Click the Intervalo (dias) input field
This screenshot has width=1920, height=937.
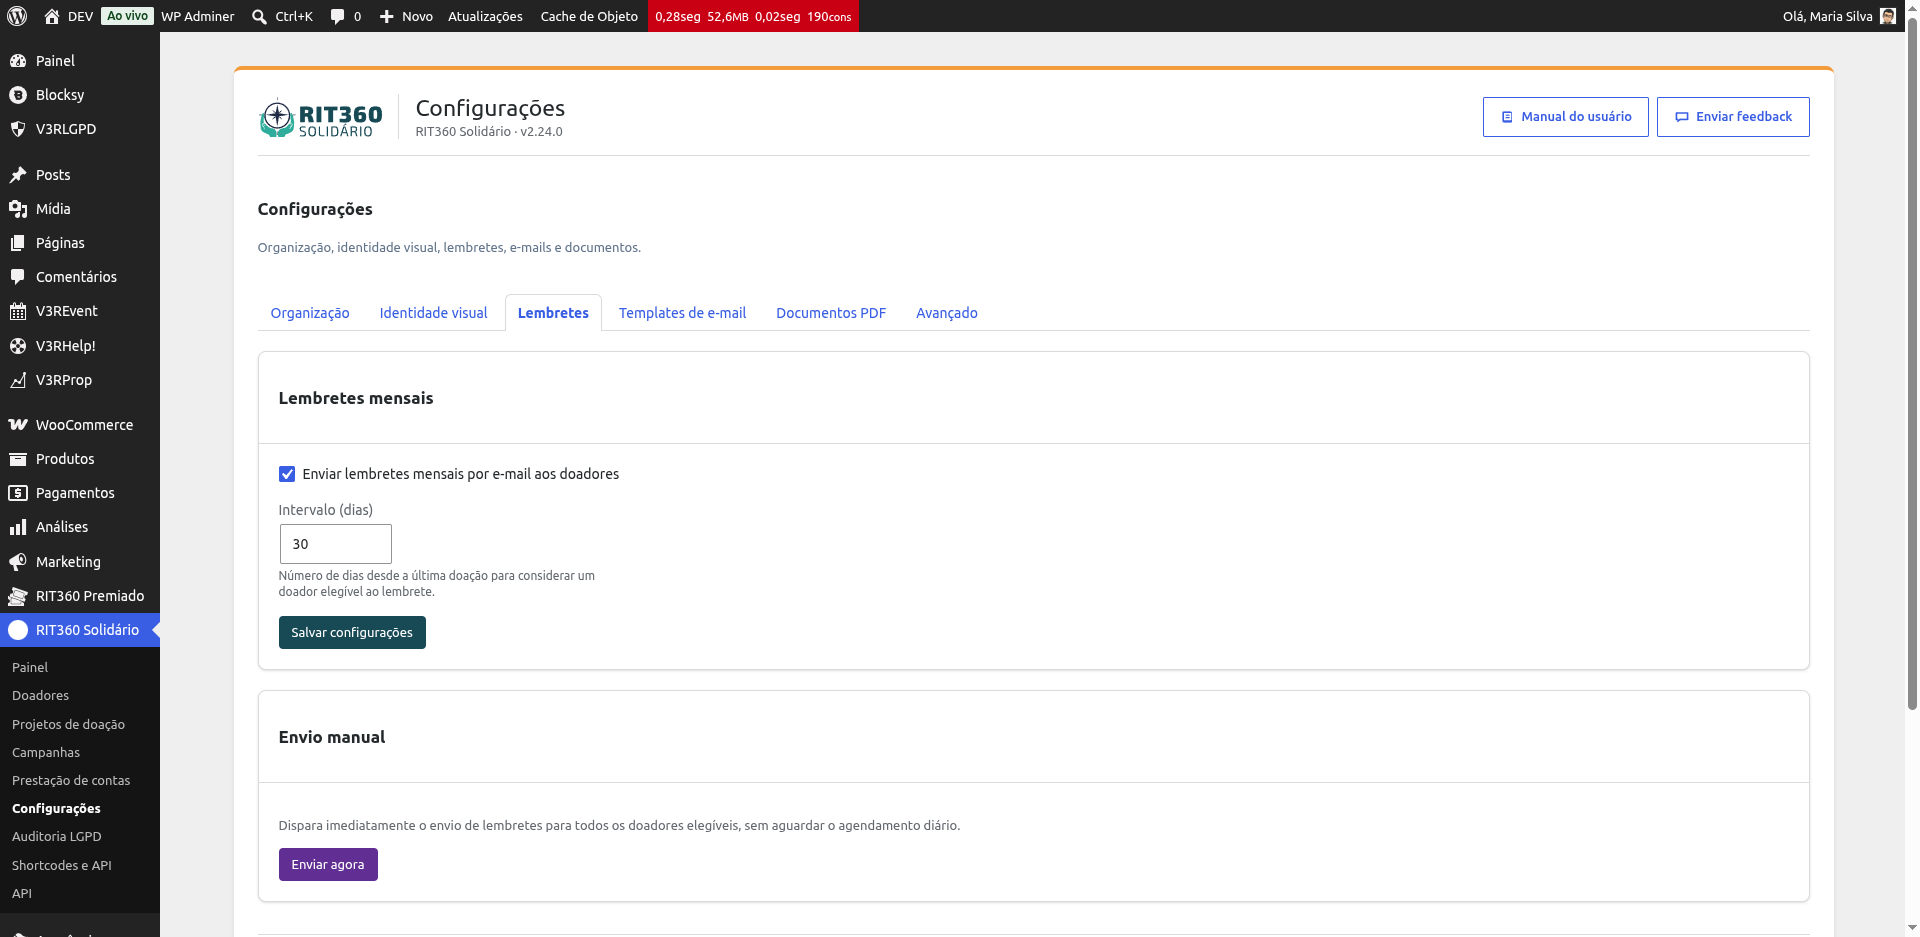[x=335, y=544]
